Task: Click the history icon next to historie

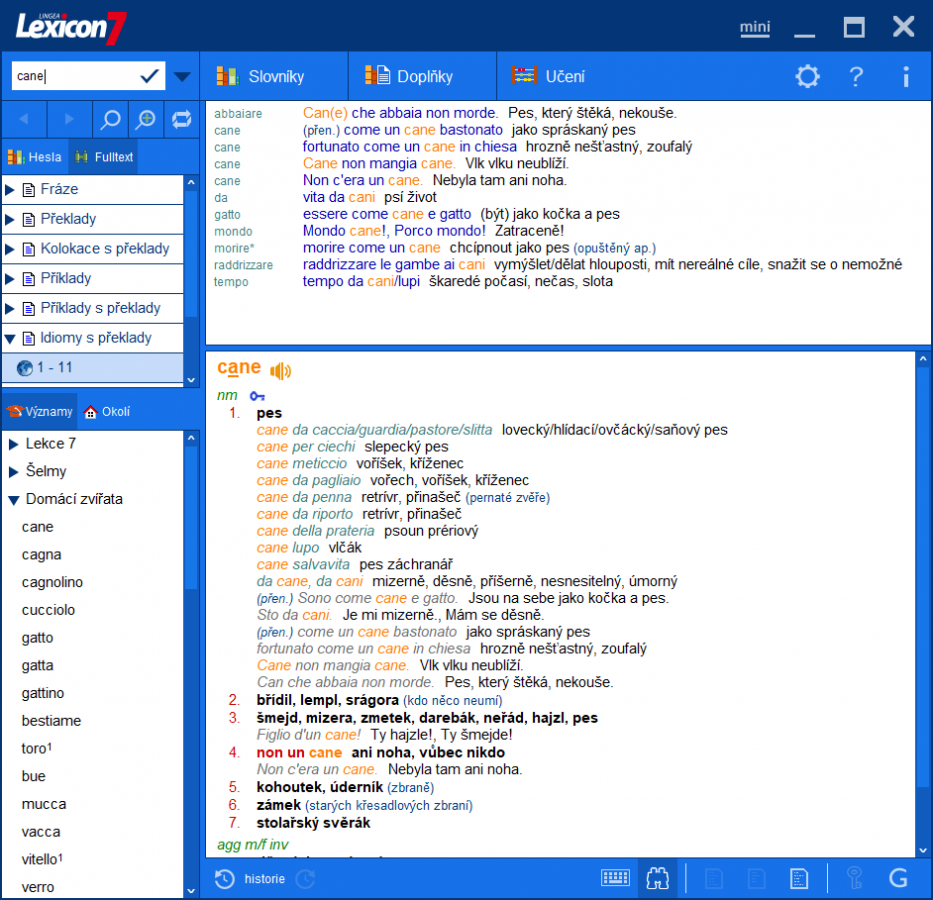Action: point(224,879)
